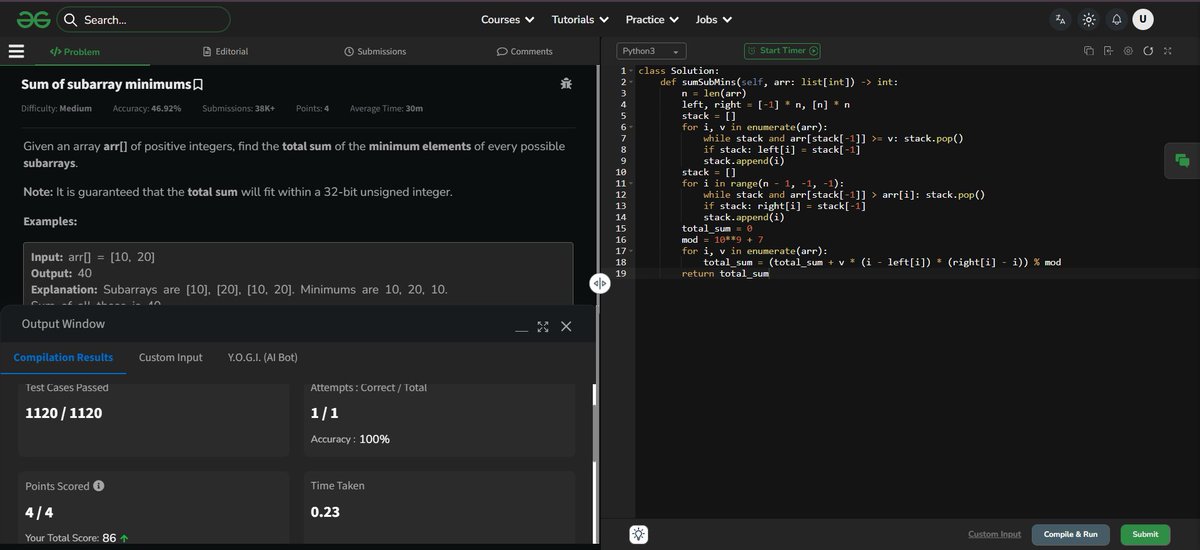1200x550 pixels.
Task: Click the 'return total_sum' code line
Action: (725, 273)
